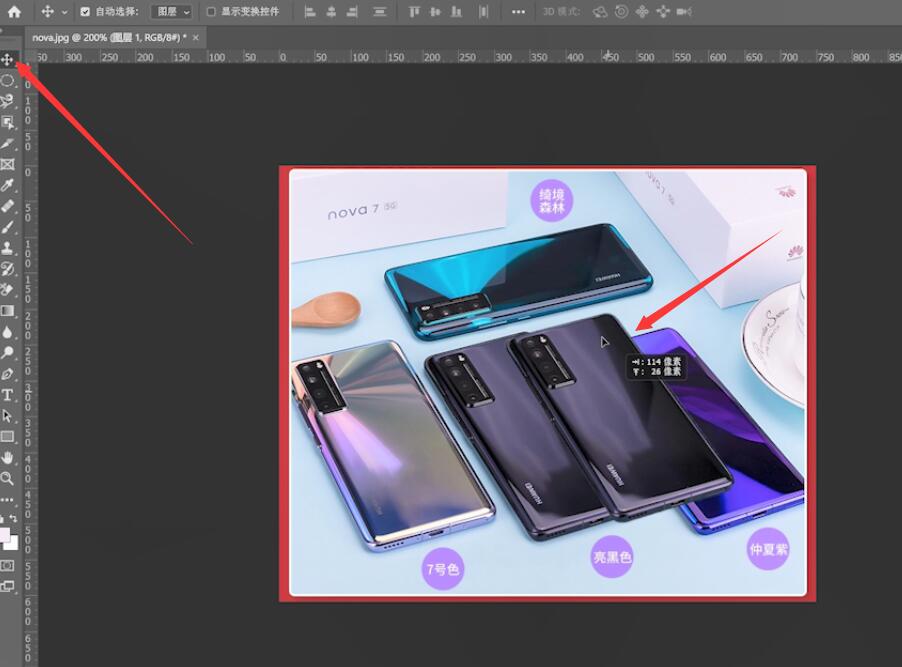Click the 7号色 purple label on canvas
902x667 pixels.
coord(443,569)
